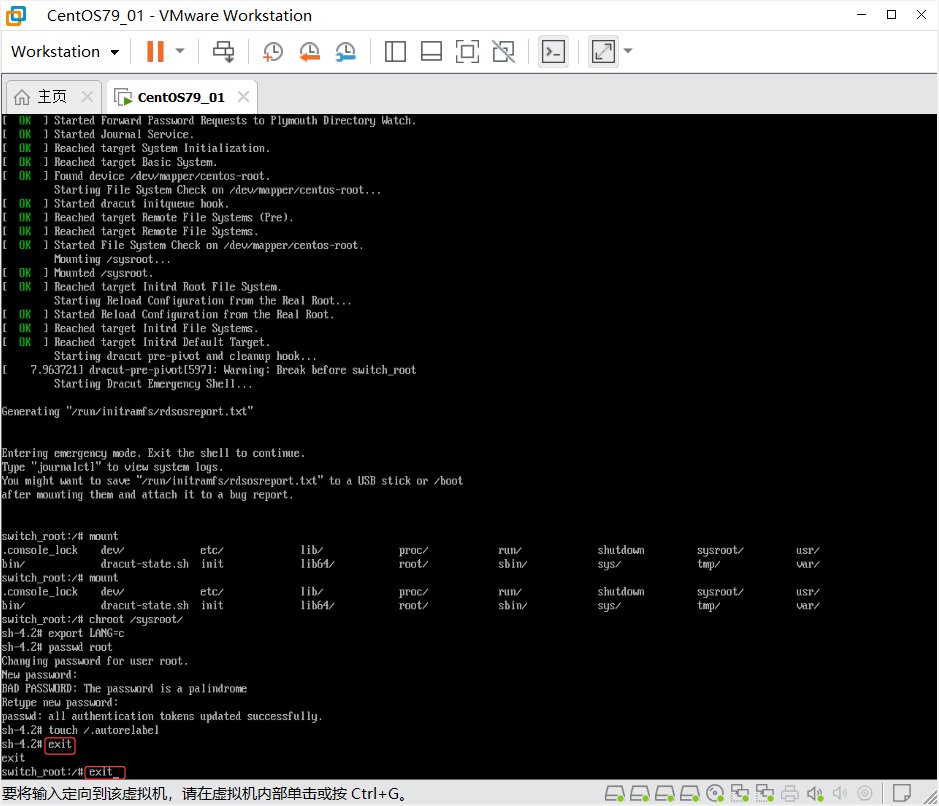Close the VMware Workstation window
This screenshot has height=806, width=939.
[922, 15]
